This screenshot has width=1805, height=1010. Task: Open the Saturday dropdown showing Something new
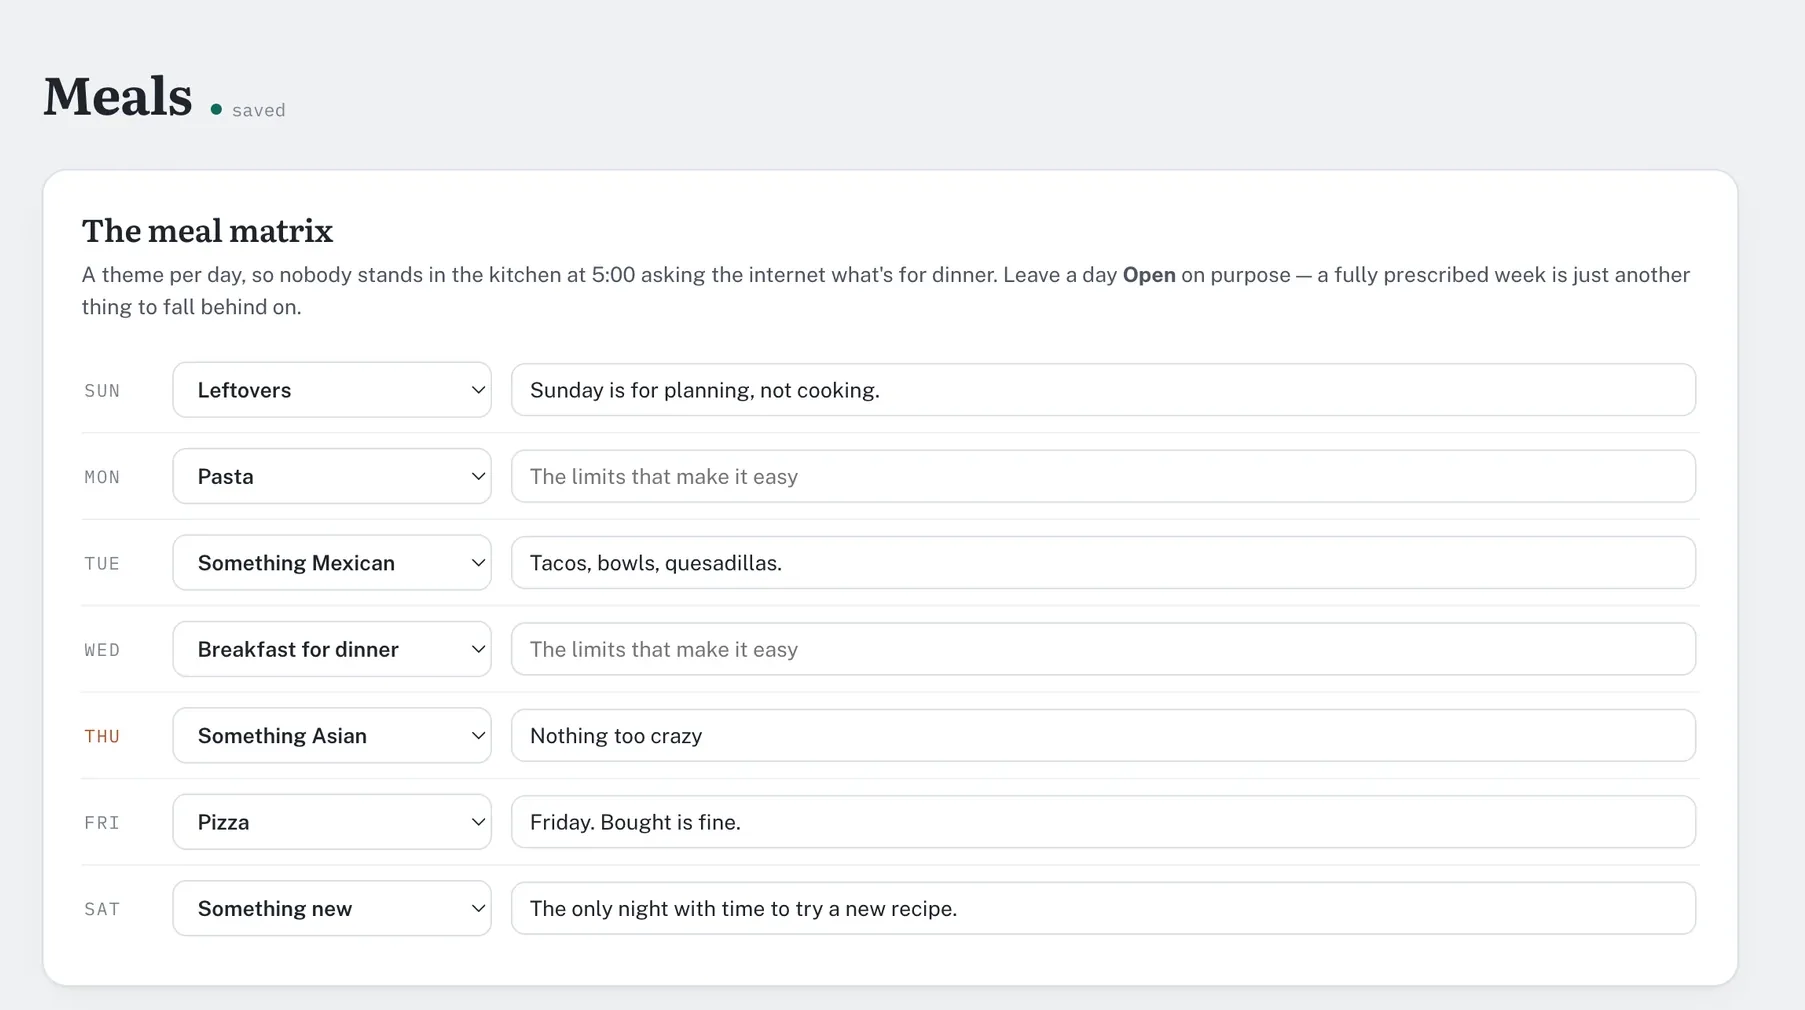pyautogui.click(x=332, y=908)
